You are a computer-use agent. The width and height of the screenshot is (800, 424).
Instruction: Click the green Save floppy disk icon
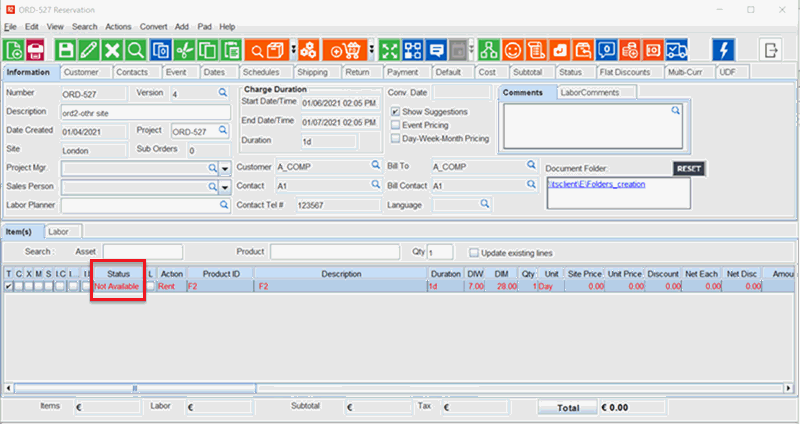[66, 49]
